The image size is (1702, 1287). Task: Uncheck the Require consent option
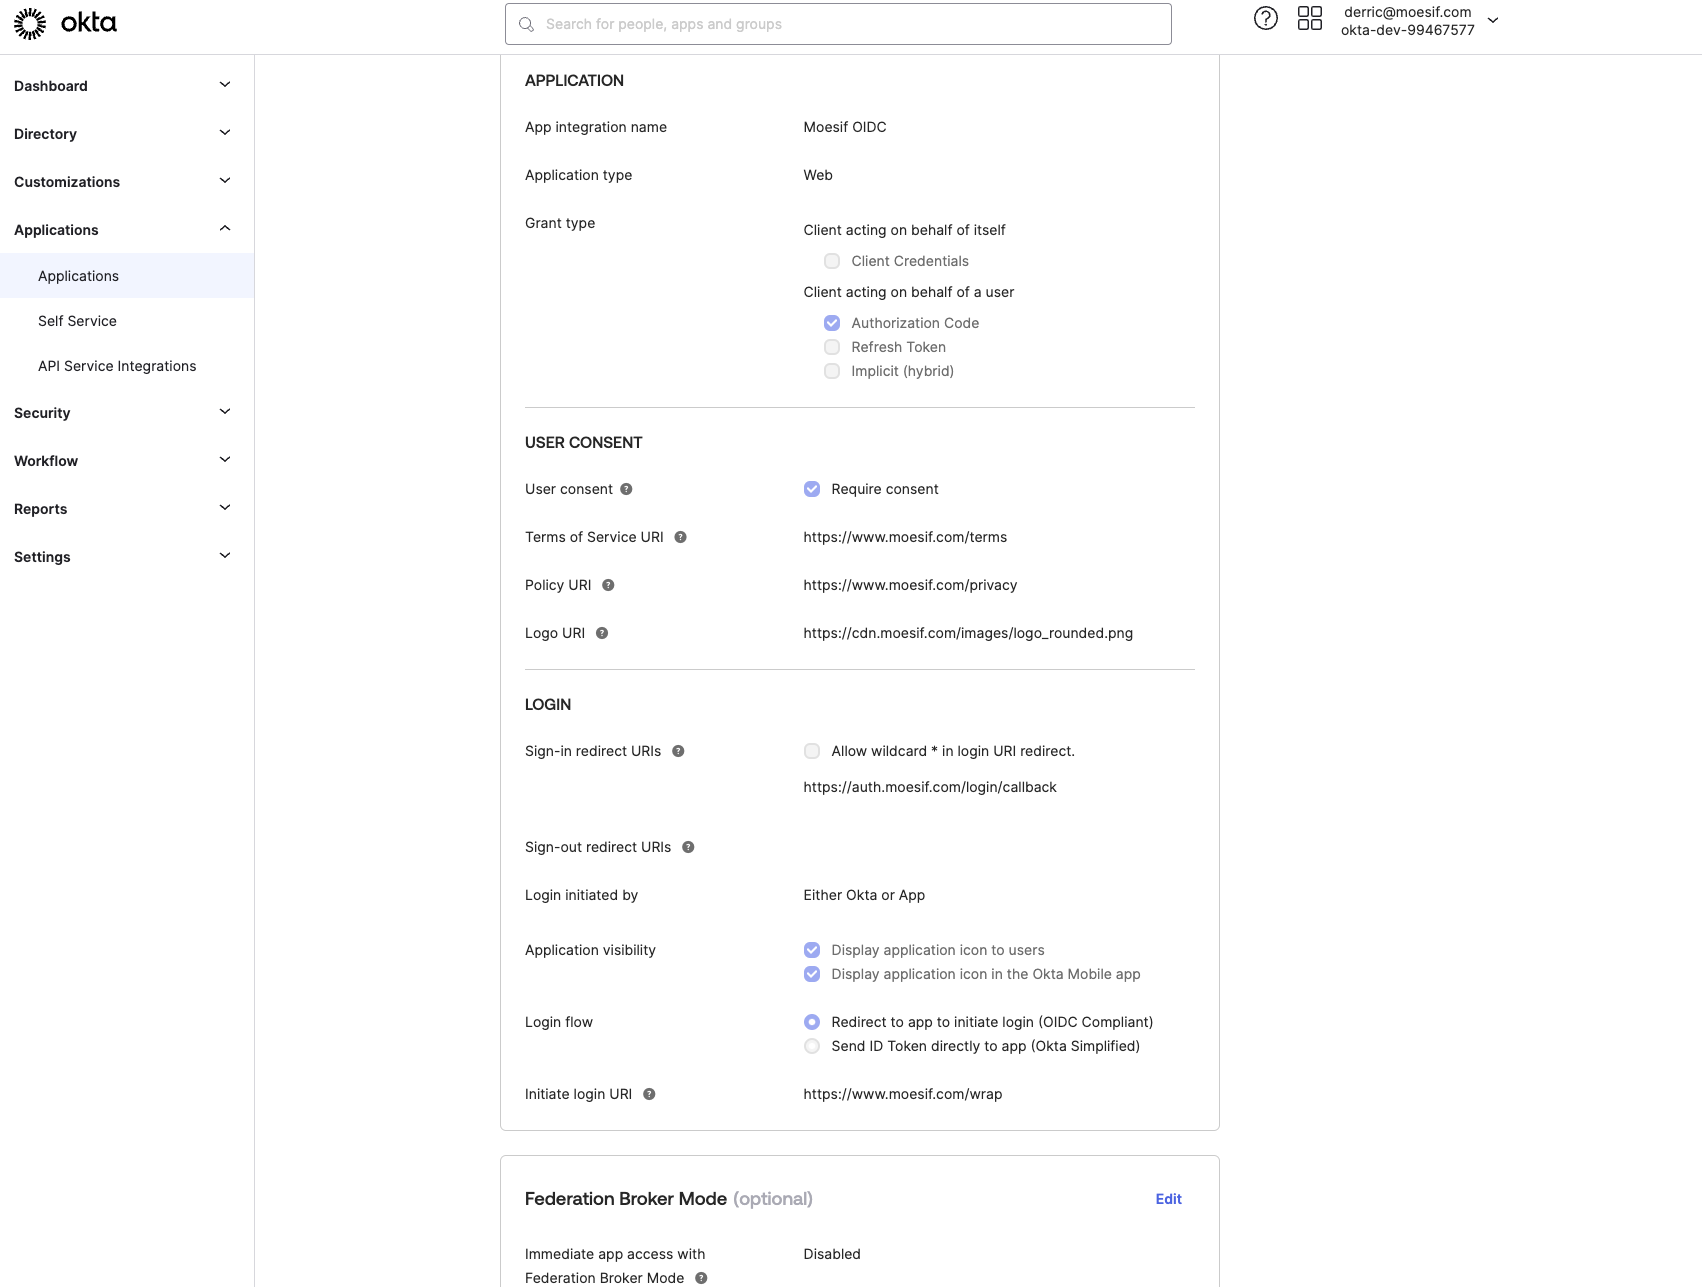(x=811, y=489)
